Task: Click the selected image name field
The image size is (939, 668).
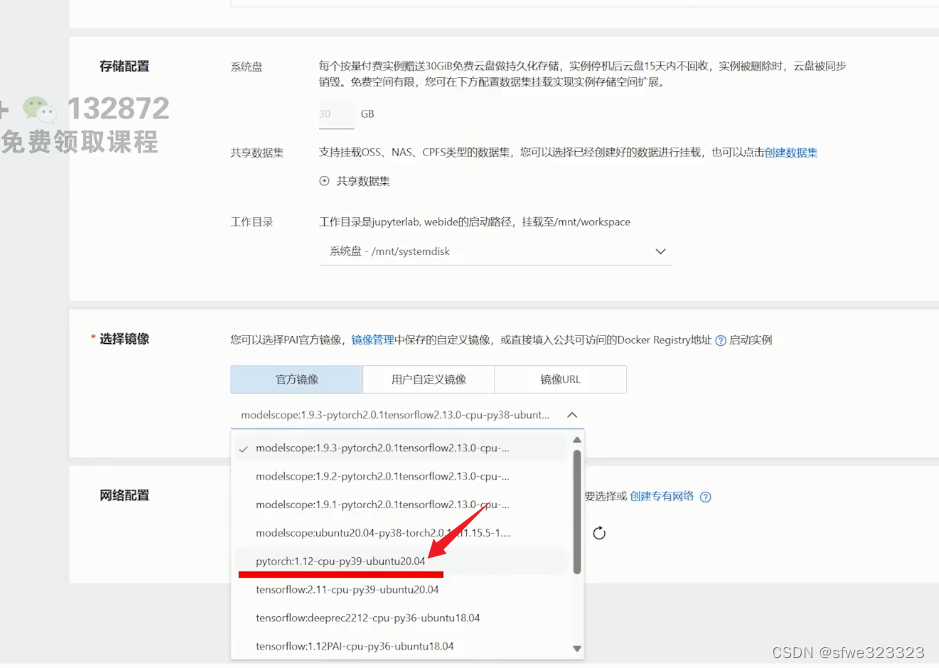Action: pos(407,415)
